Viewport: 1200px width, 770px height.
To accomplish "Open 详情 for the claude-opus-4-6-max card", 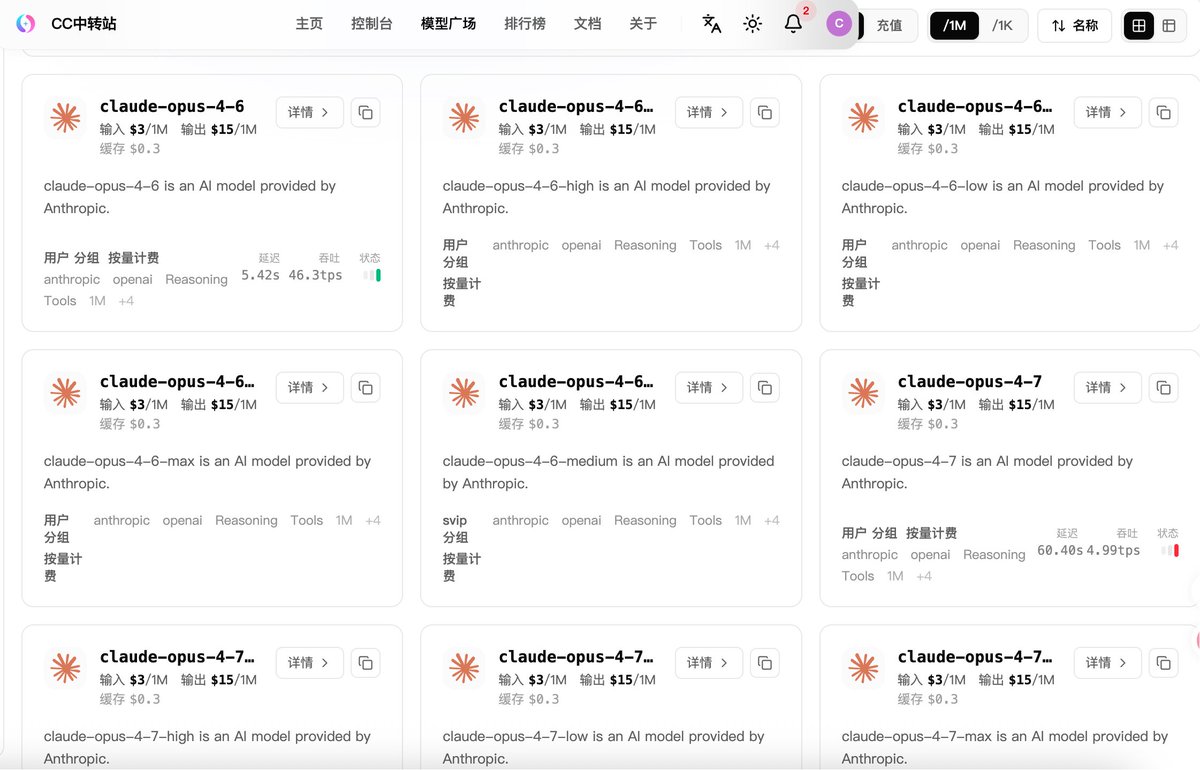I will (x=309, y=387).
